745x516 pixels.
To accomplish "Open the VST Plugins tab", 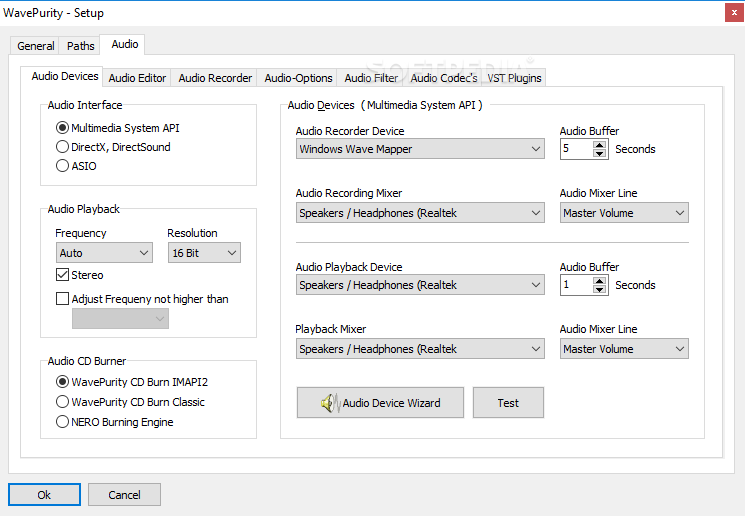I will [x=514, y=78].
